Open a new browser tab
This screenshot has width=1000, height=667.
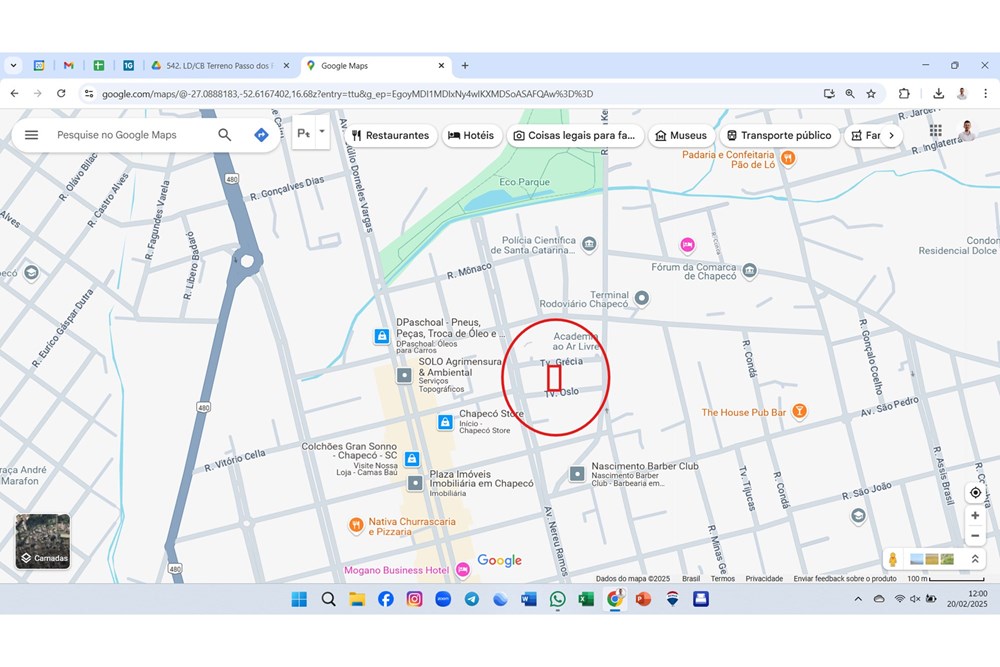point(465,66)
